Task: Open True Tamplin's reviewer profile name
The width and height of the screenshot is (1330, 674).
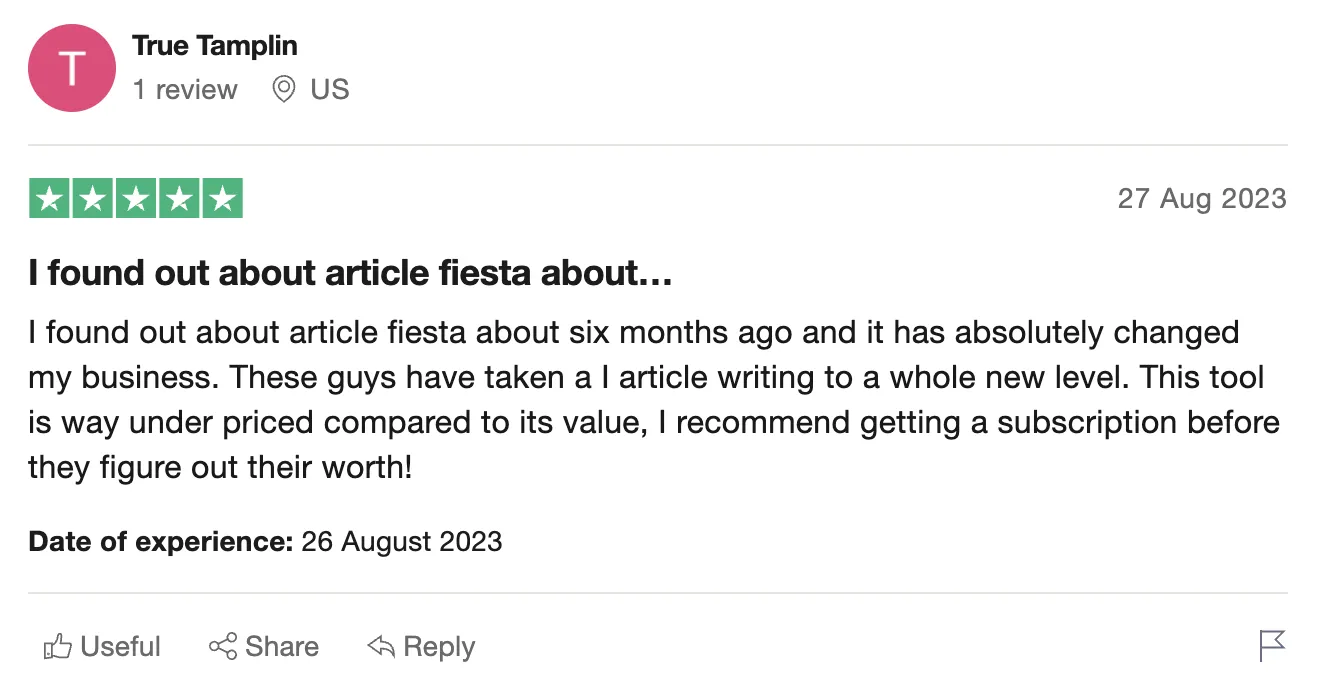Action: coord(215,45)
